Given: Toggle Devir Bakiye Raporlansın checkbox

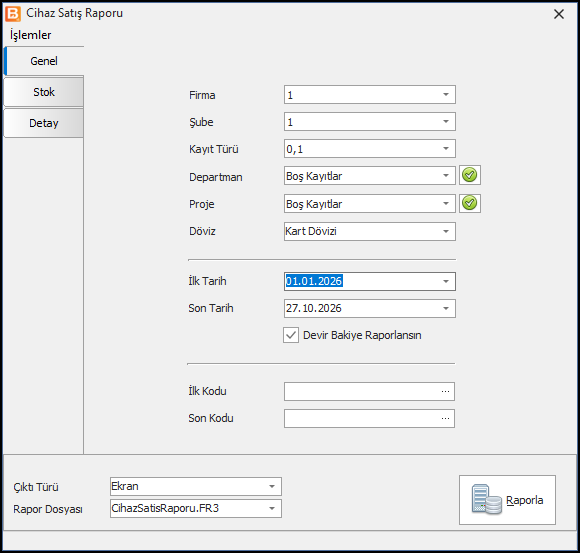Looking at the screenshot, I should [x=291, y=335].
